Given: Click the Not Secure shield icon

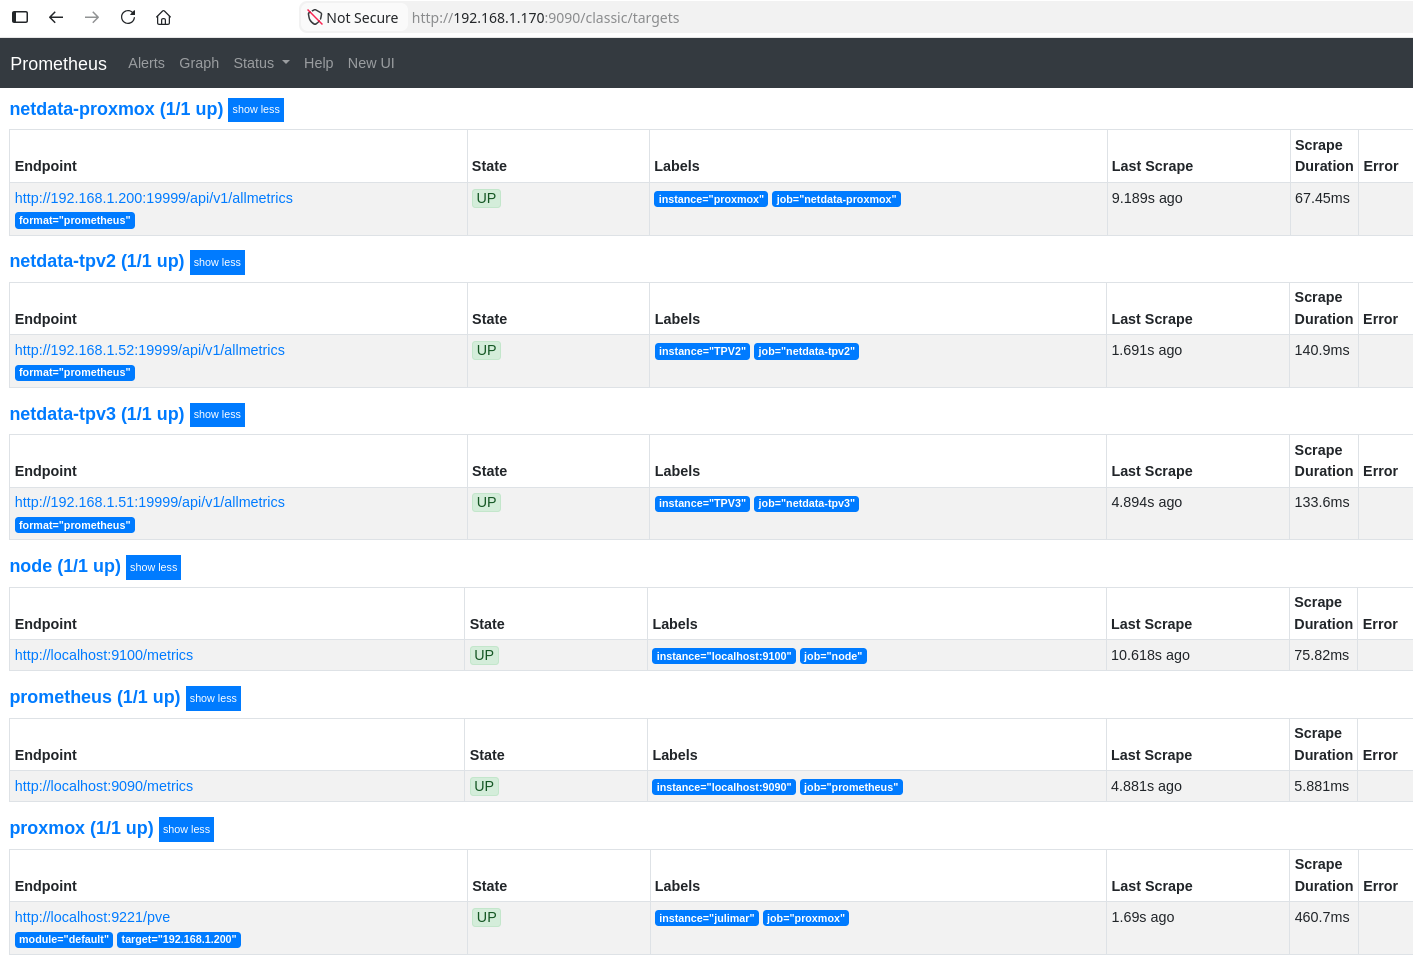Looking at the screenshot, I should pos(315,17).
